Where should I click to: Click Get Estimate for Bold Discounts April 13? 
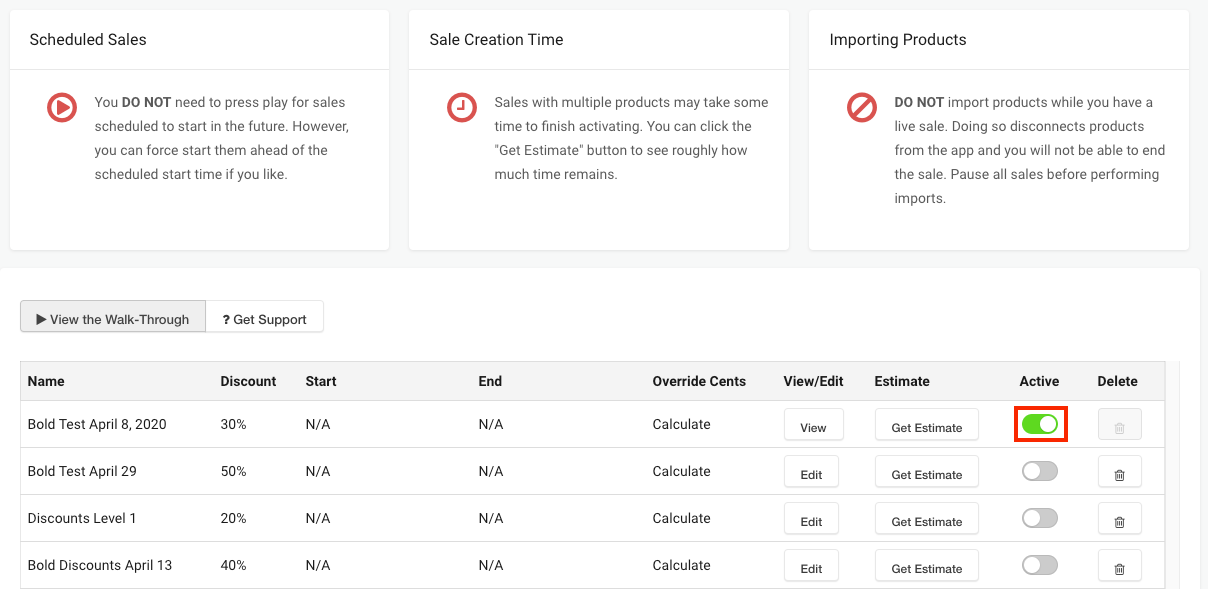926,566
